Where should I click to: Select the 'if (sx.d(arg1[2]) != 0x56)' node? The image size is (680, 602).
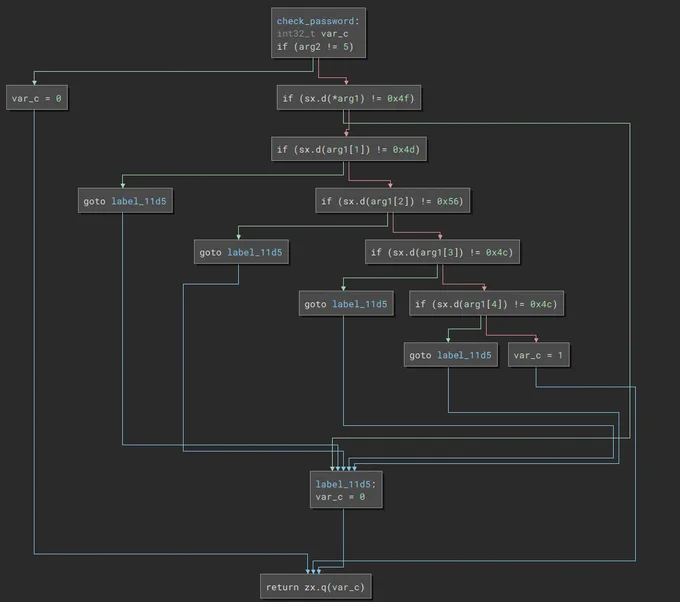point(392,201)
